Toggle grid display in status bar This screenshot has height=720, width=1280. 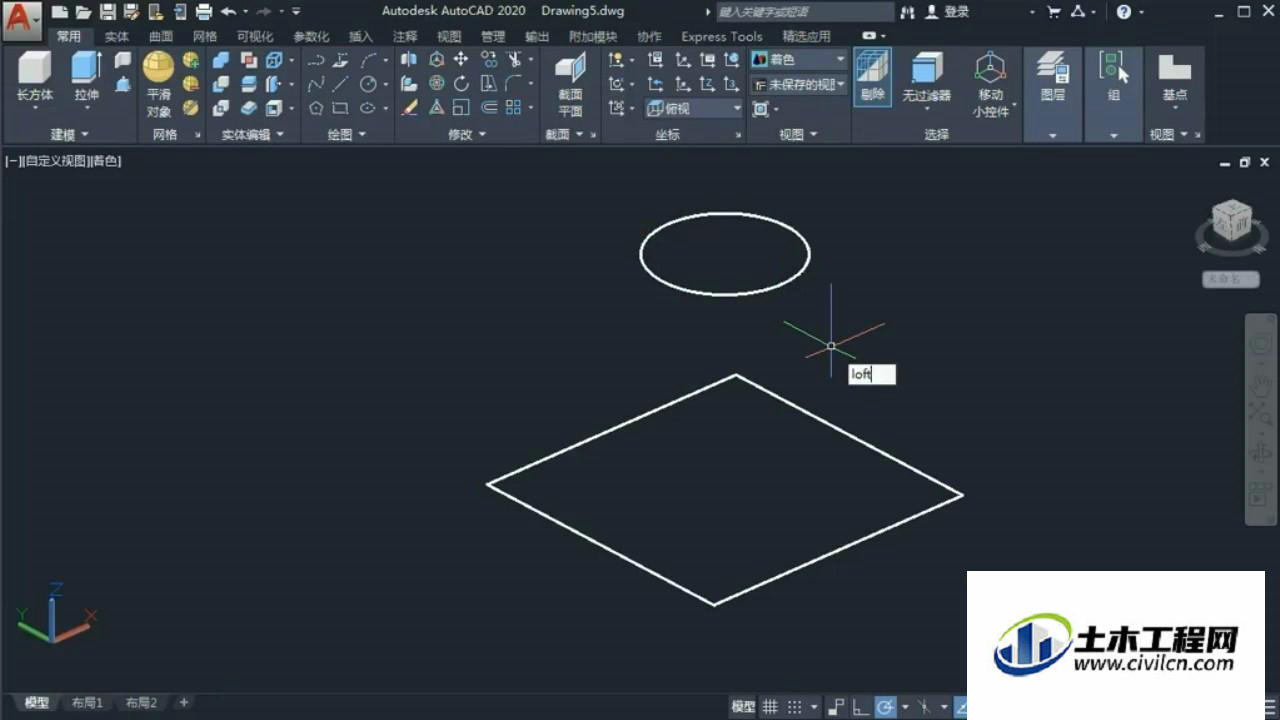click(771, 707)
